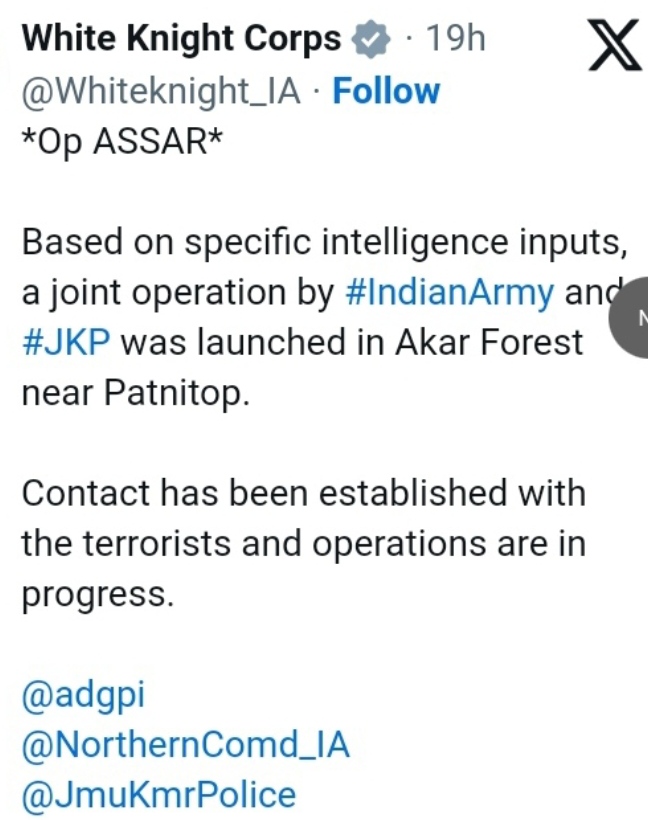Click the @Whiteknight_IA handle

[x=161, y=91]
